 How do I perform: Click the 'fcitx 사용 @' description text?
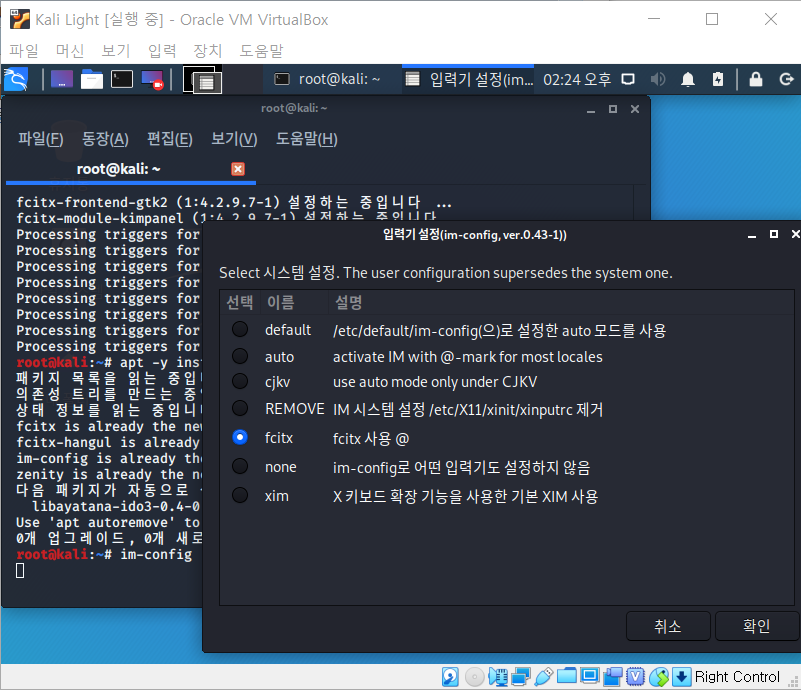[371, 439]
